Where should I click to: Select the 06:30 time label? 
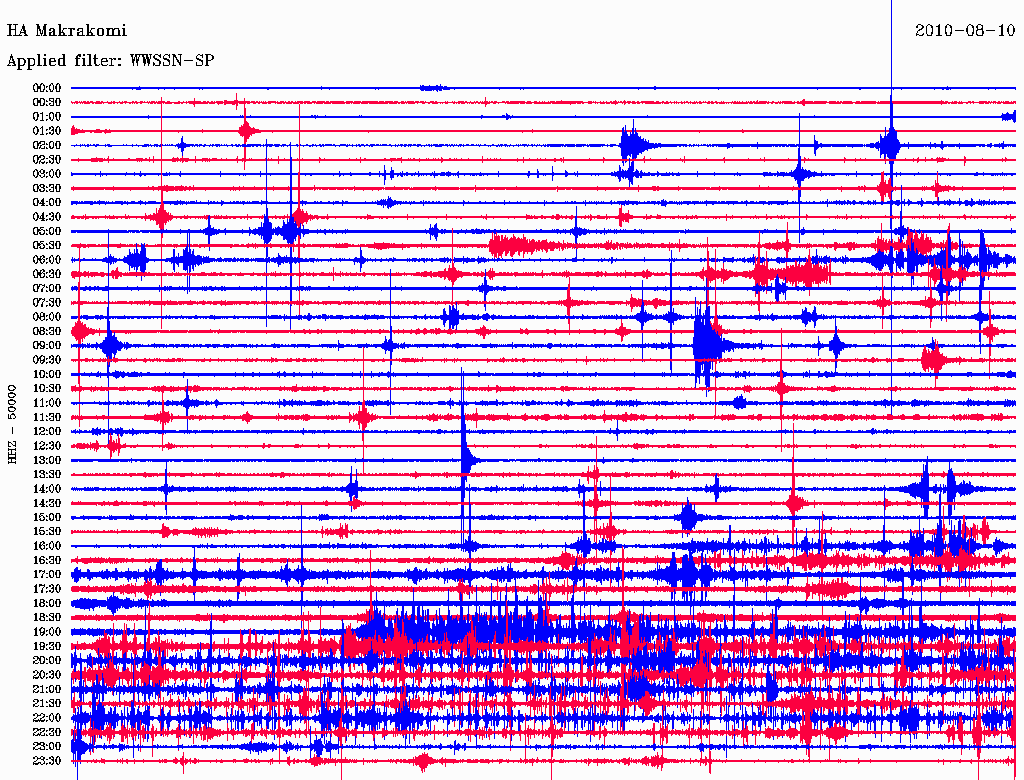point(46,274)
